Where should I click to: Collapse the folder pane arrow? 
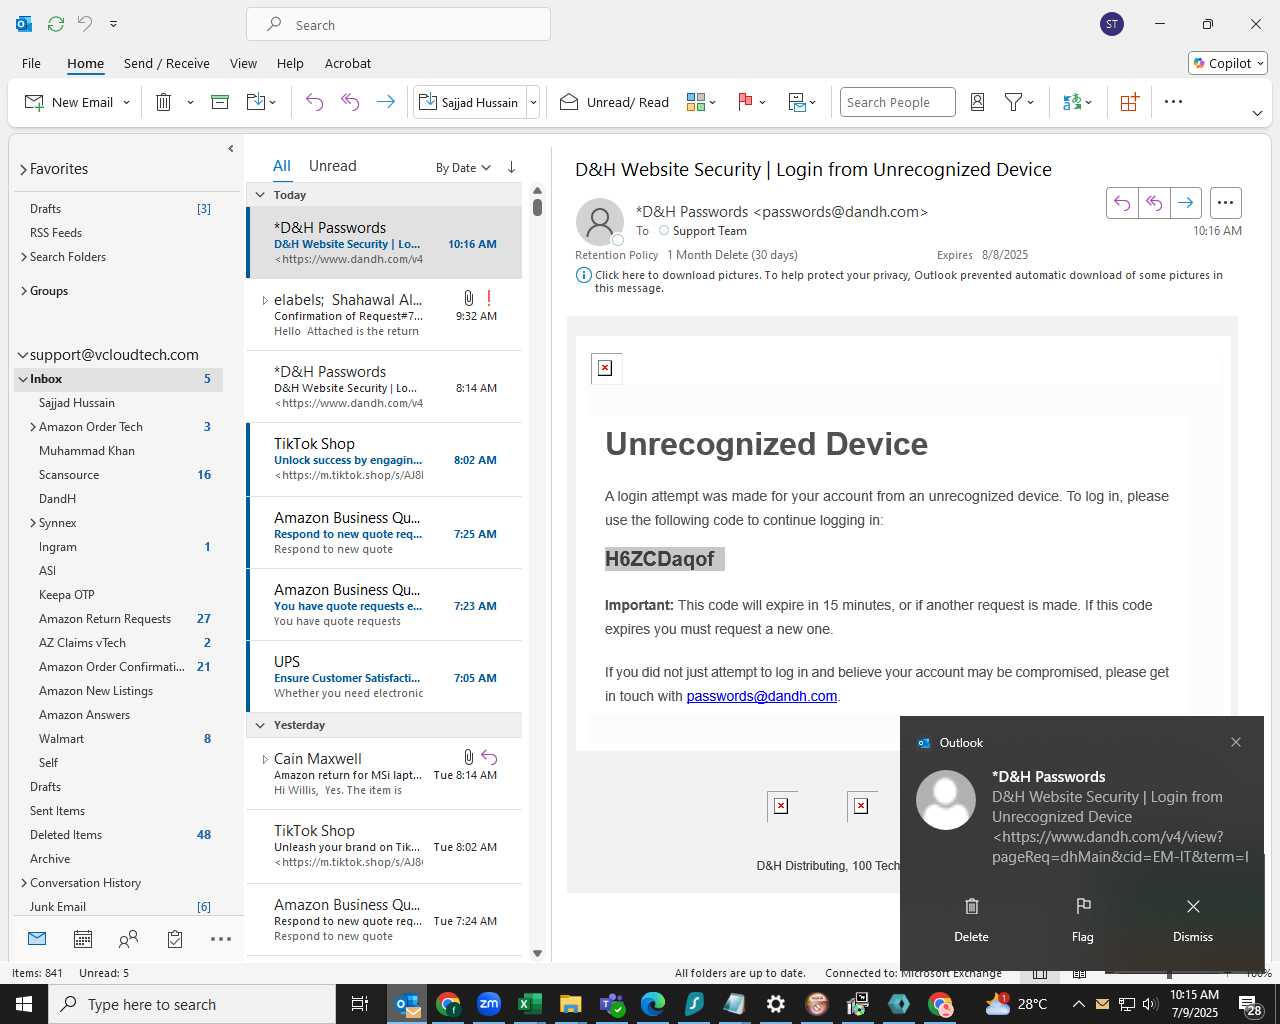[x=231, y=149]
